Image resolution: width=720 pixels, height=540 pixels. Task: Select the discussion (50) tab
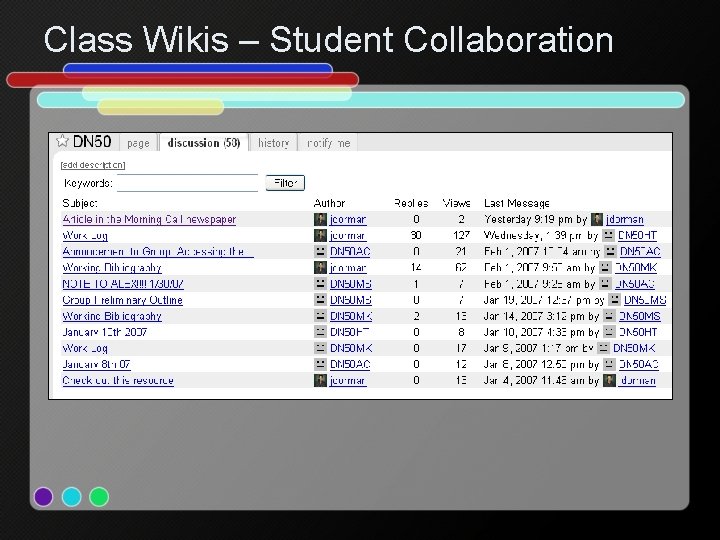click(x=204, y=142)
